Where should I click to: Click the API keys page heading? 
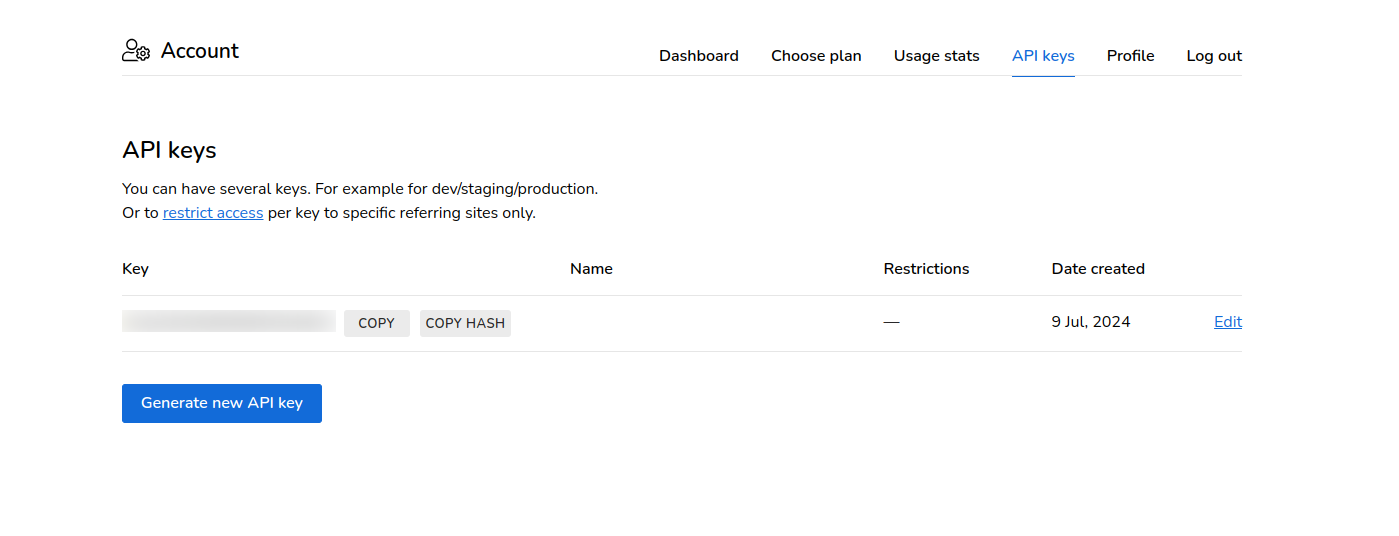(169, 150)
